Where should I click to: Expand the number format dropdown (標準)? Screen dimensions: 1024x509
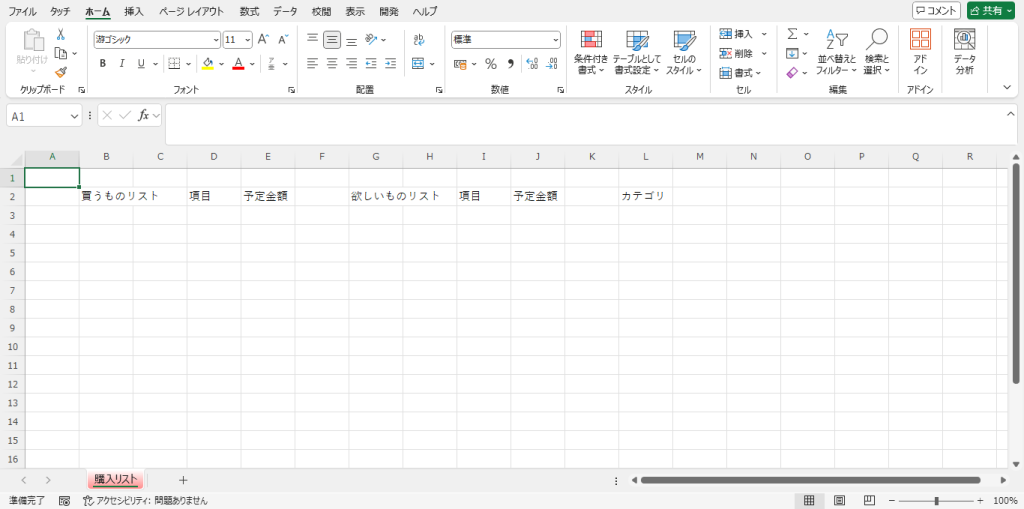[555, 40]
